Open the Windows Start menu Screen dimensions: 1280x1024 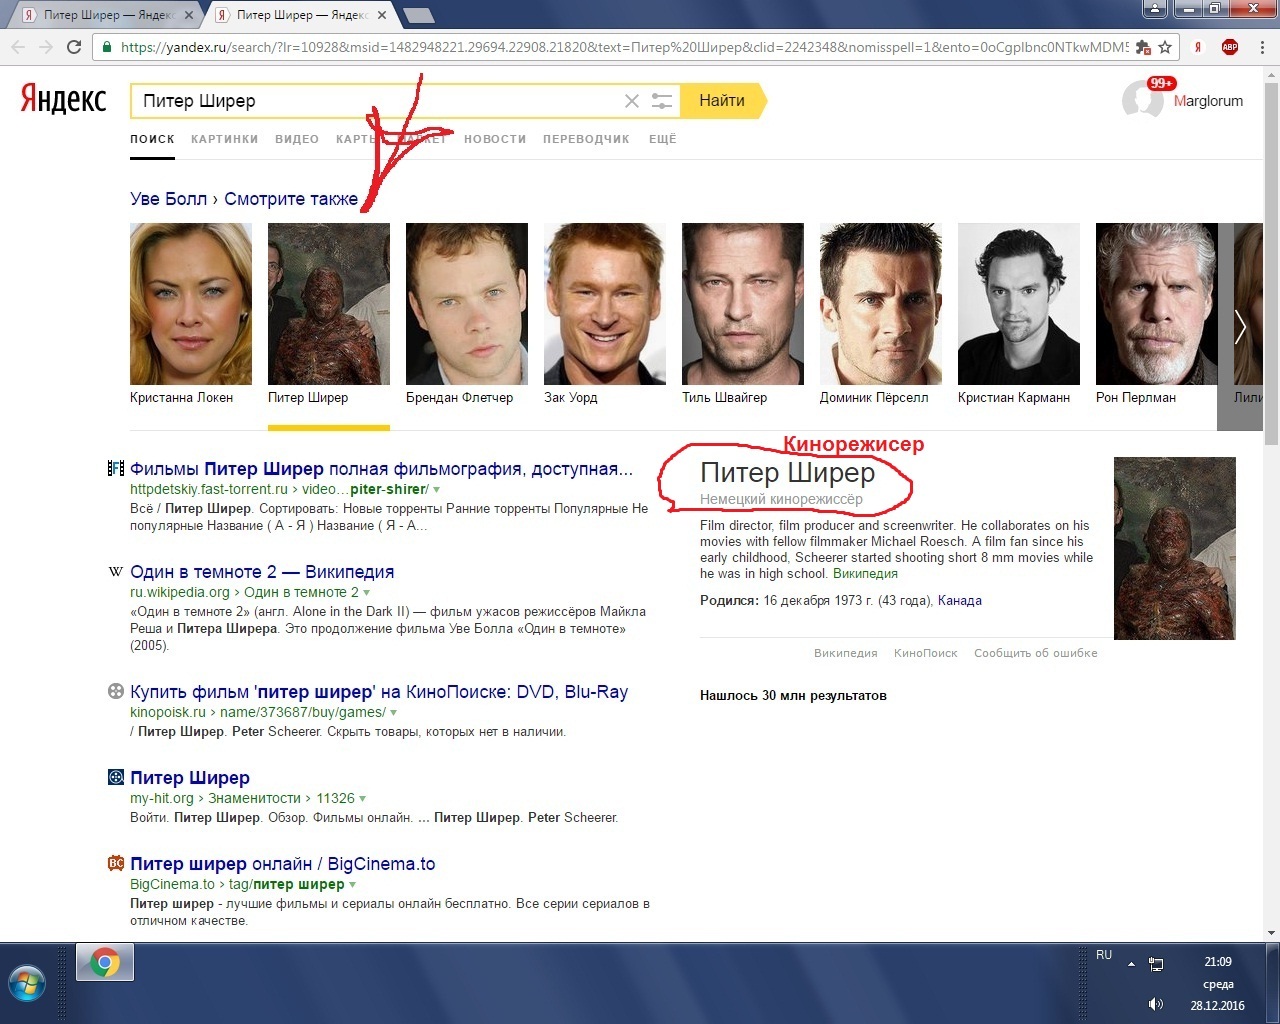28,983
